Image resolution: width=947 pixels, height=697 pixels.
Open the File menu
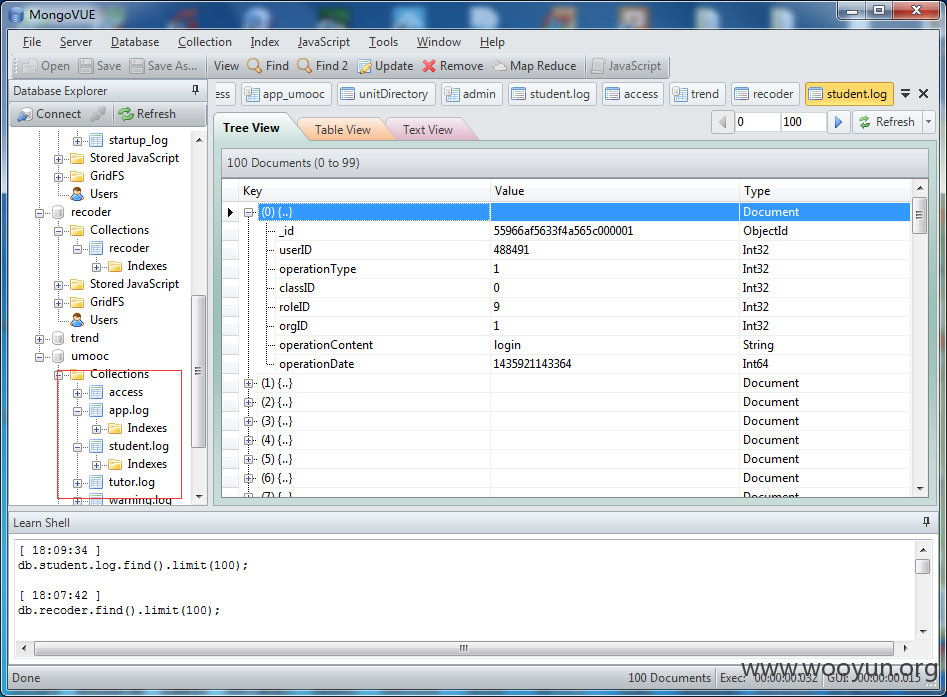pos(32,42)
